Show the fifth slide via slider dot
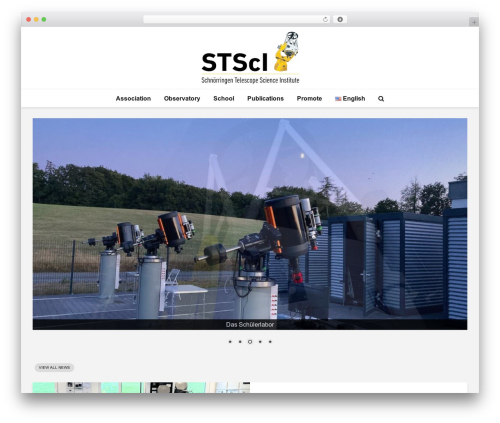The height and width of the screenshot is (423, 500). pos(270,342)
